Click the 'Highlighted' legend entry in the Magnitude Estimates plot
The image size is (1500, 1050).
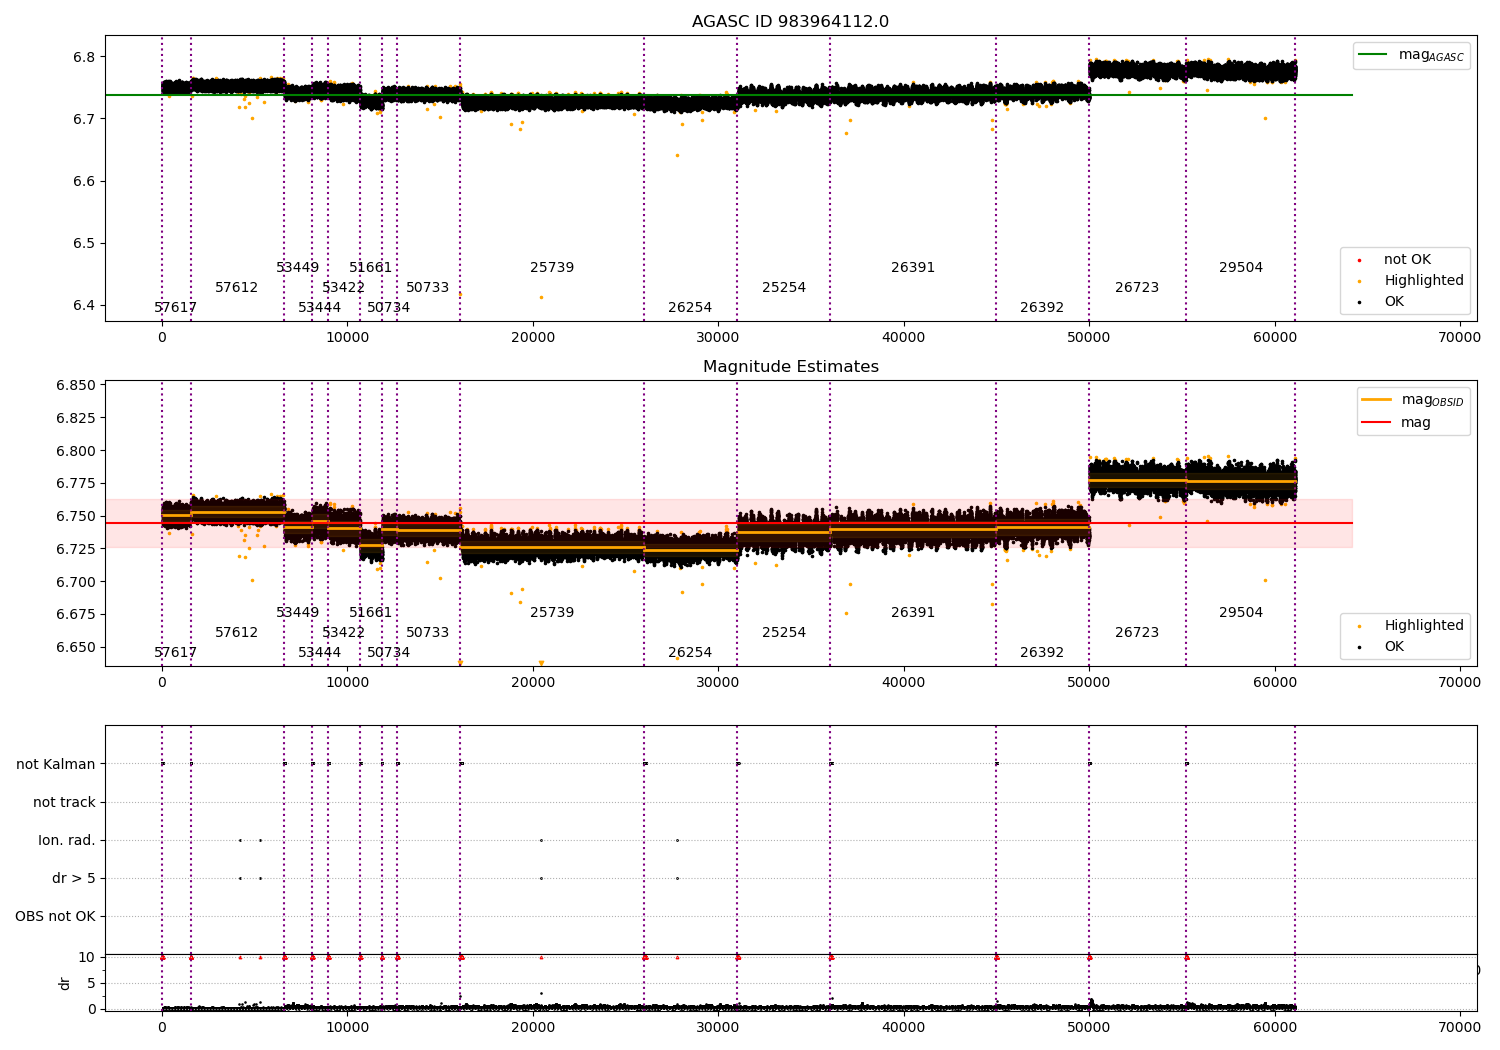tap(1410, 626)
